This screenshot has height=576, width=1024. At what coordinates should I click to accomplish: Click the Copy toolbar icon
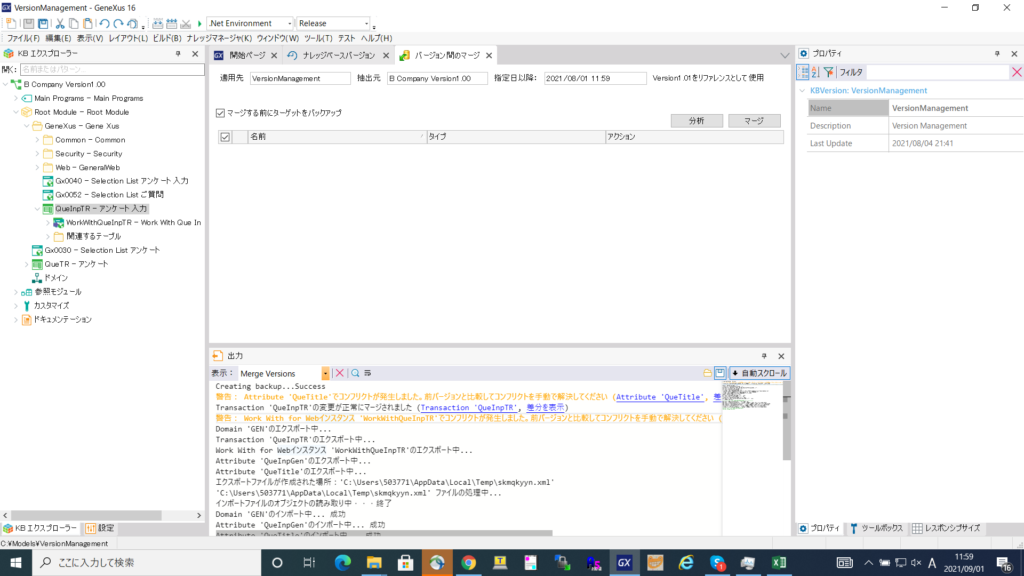coord(73,24)
